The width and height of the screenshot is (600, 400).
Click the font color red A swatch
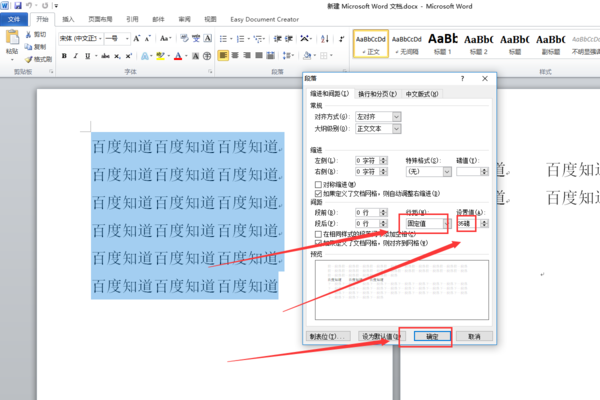(178, 56)
